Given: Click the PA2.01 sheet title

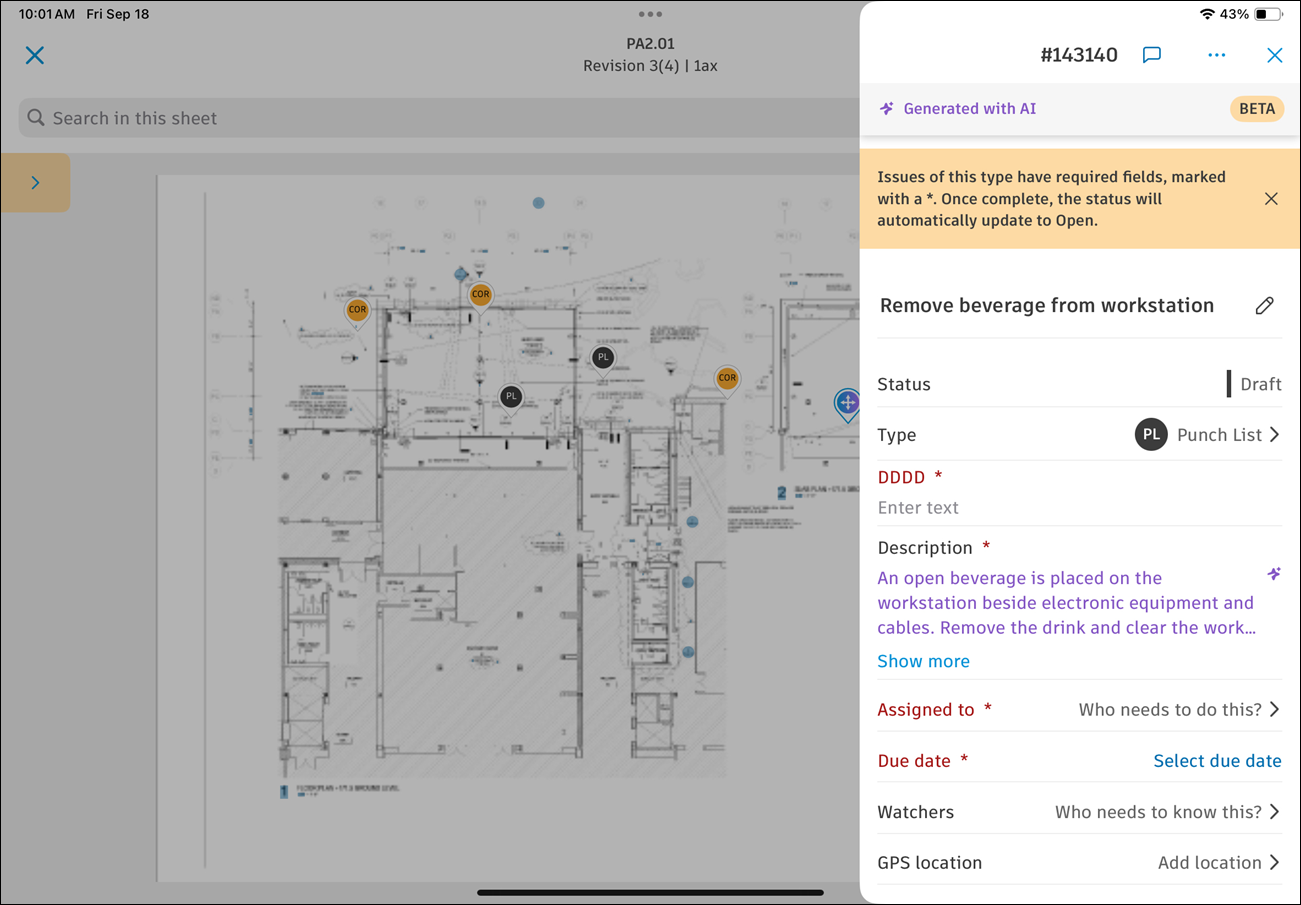Looking at the screenshot, I should click(x=650, y=44).
